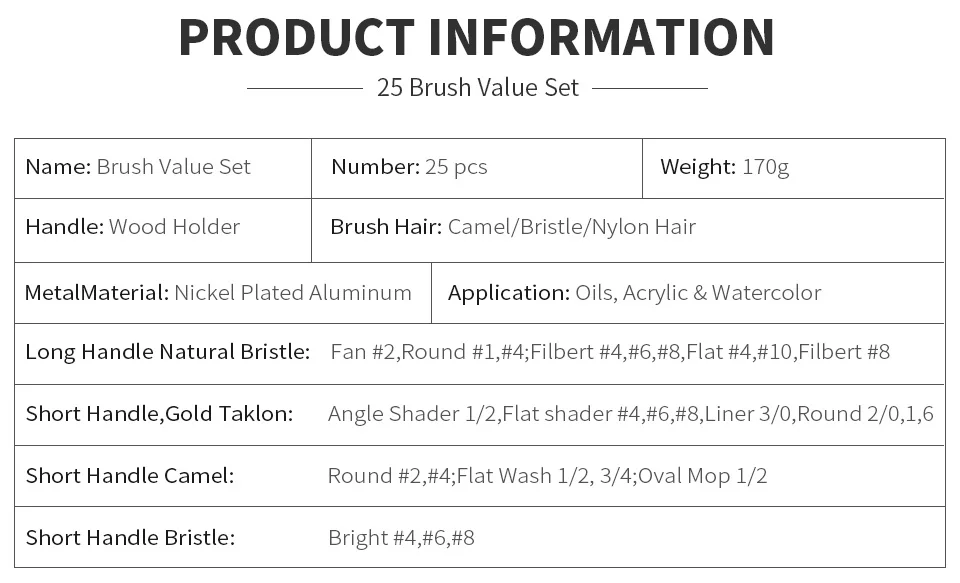Click the MetalMaterial label

click(97, 293)
